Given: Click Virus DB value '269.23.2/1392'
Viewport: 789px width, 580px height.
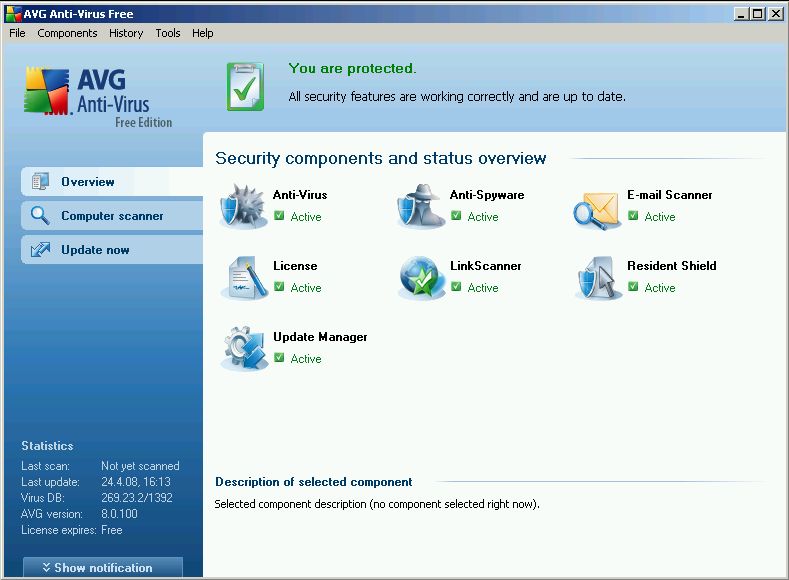Looking at the screenshot, I should pos(137,498).
